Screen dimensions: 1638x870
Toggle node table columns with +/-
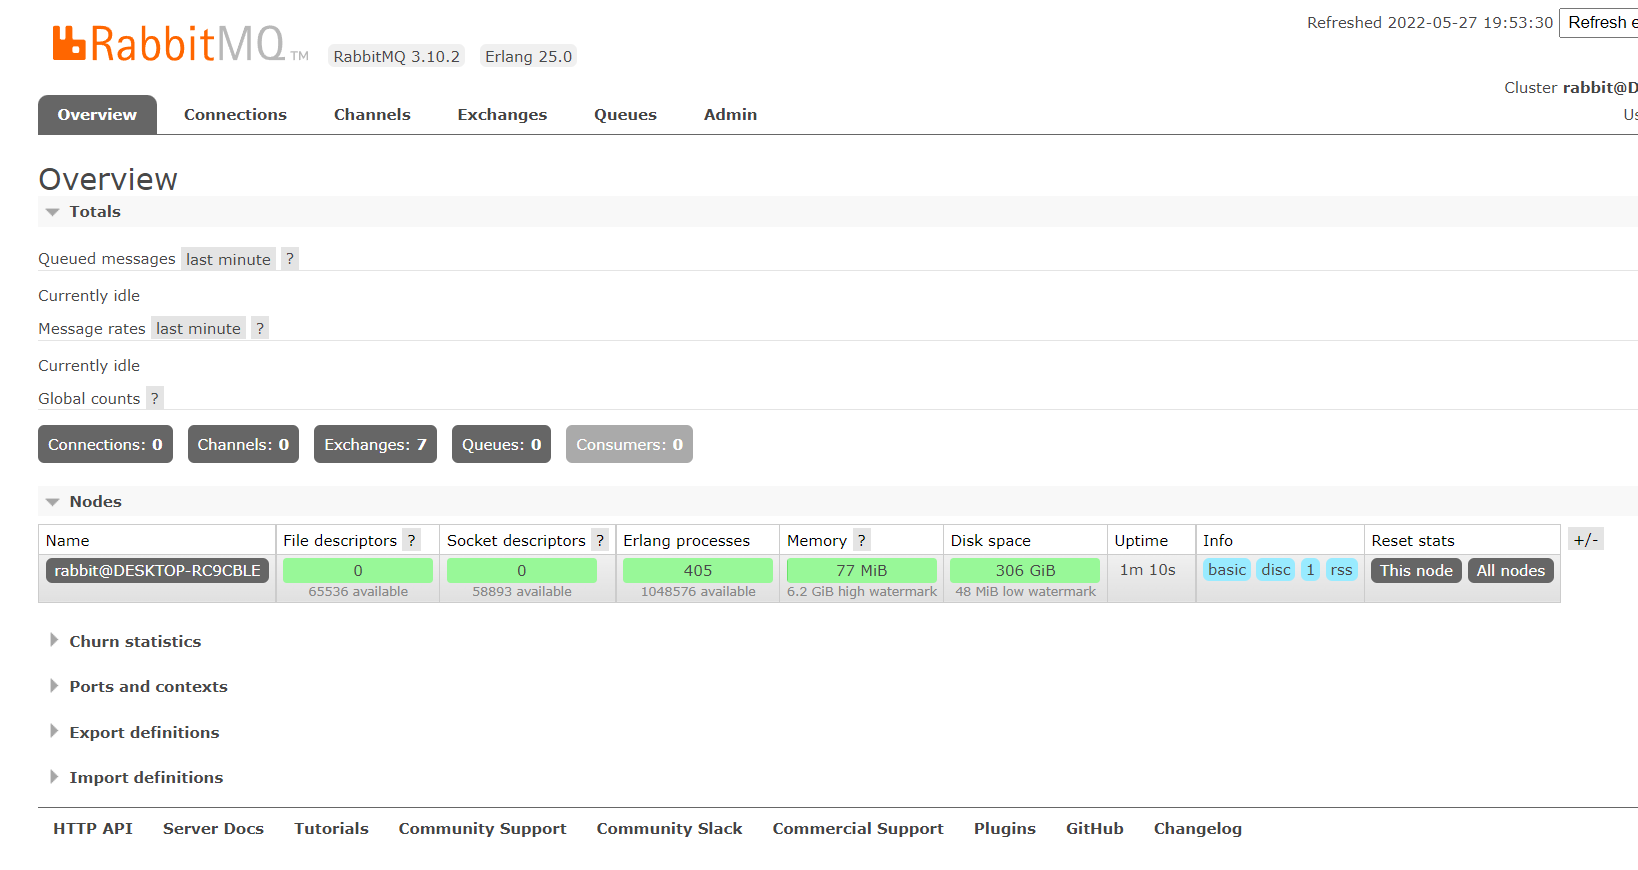click(1586, 539)
